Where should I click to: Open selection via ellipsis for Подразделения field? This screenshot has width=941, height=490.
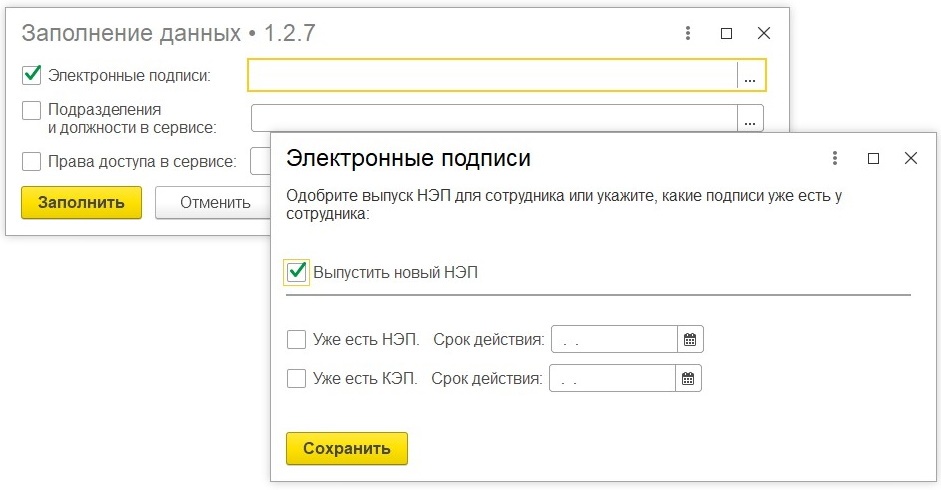(750, 118)
